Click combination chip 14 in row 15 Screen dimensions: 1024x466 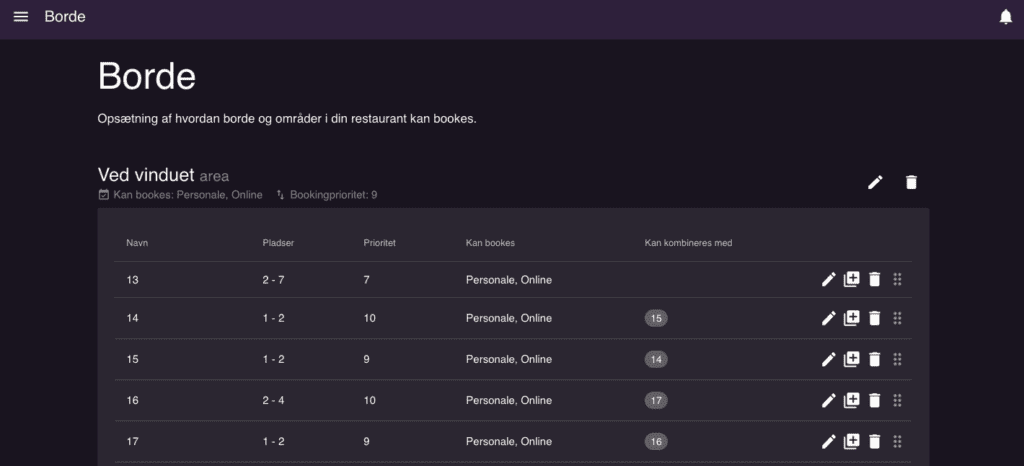click(656, 360)
